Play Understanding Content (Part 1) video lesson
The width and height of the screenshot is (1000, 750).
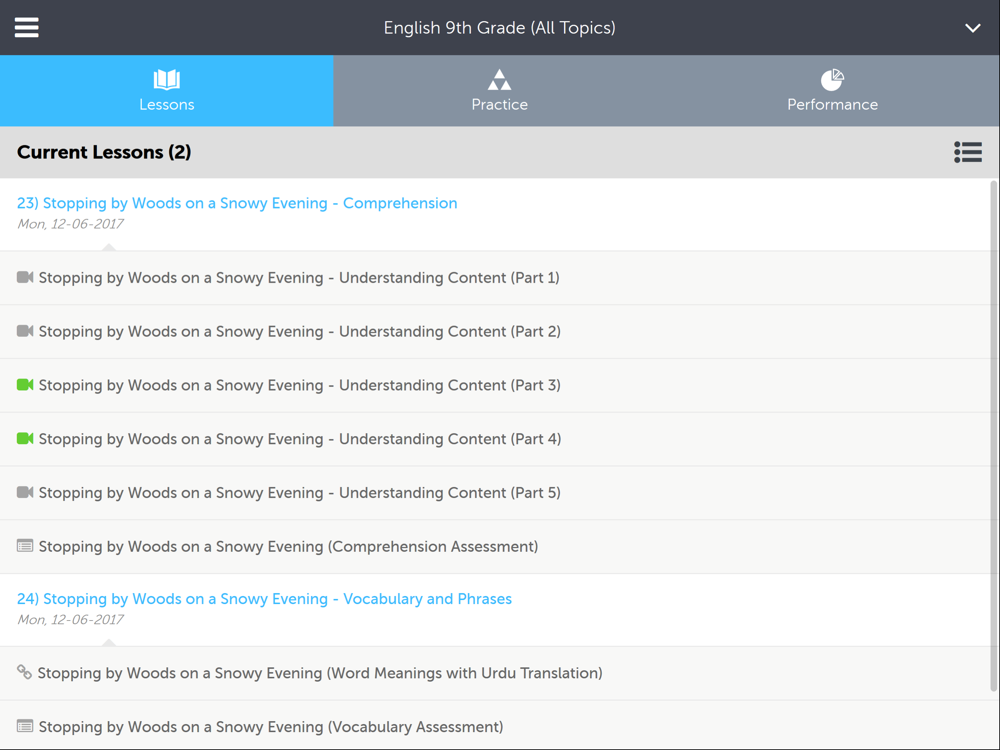tap(495, 277)
